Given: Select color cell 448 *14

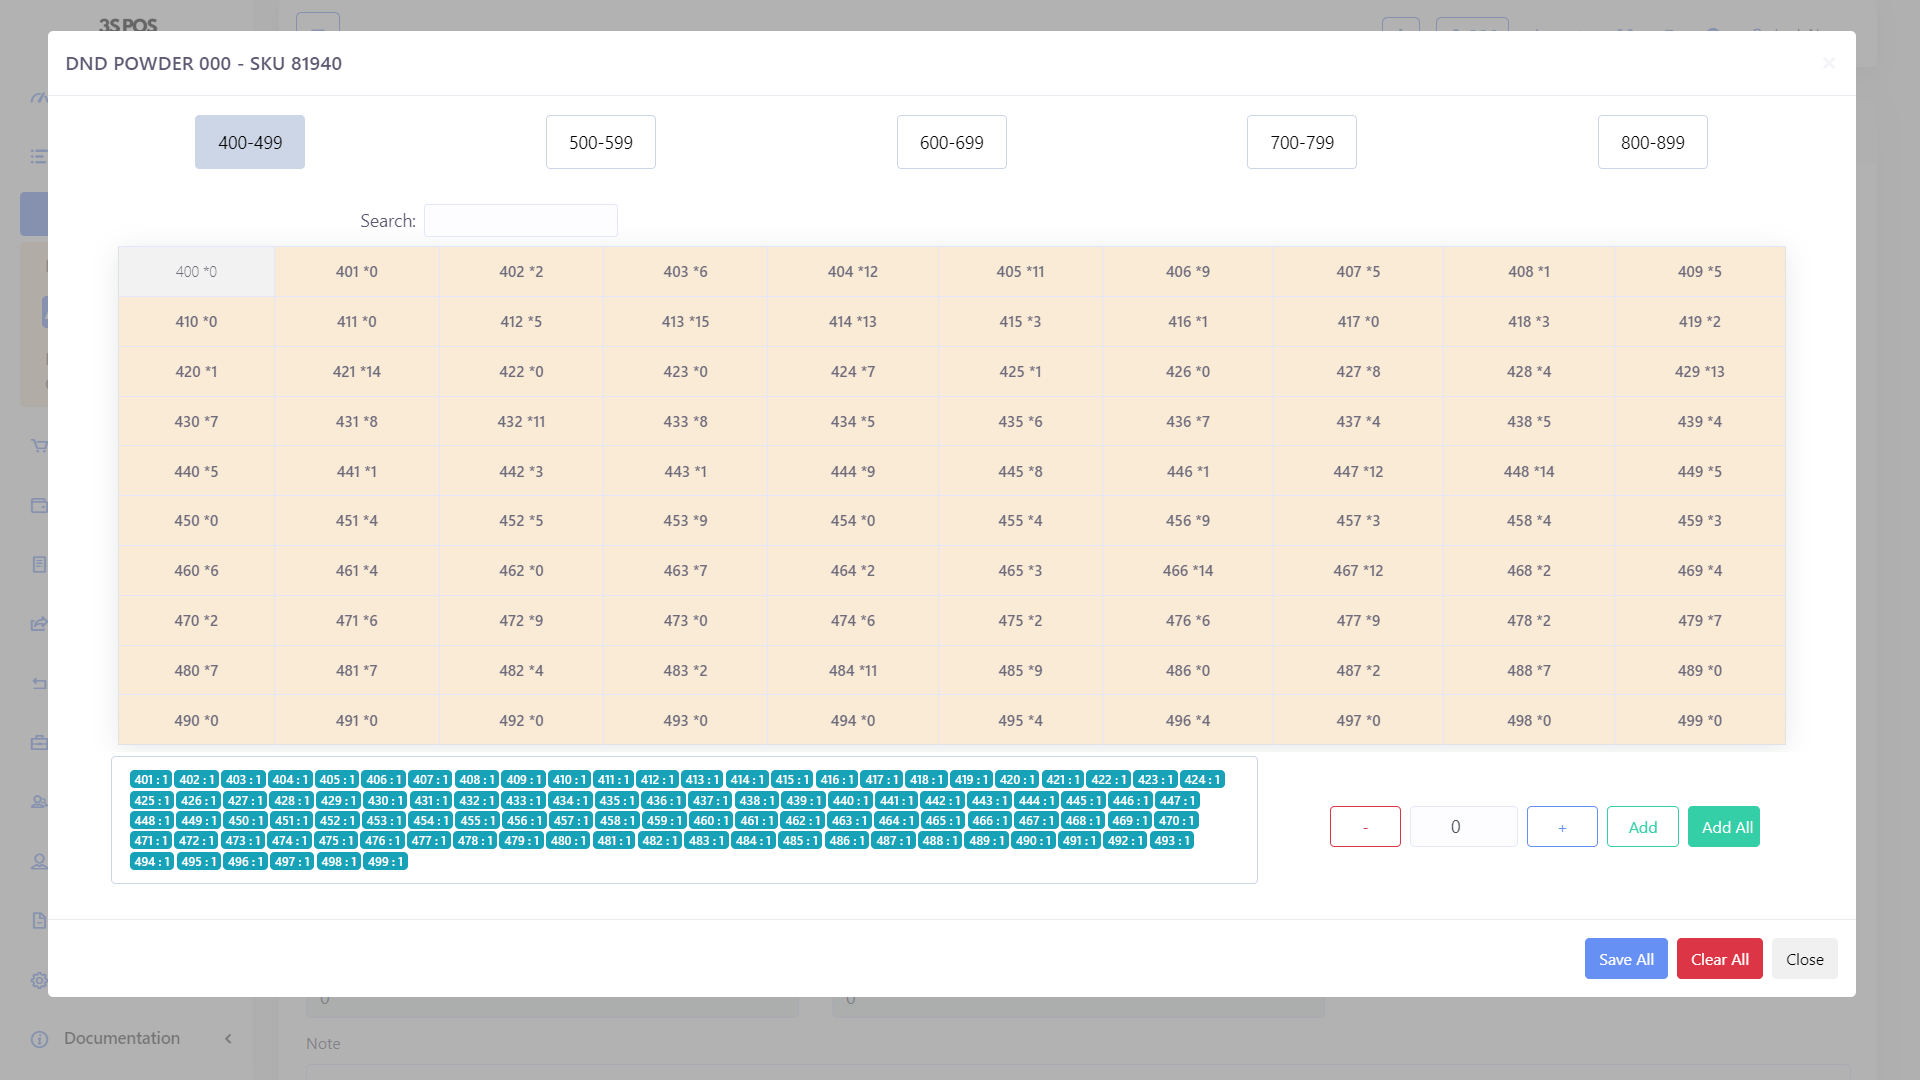Looking at the screenshot, I should 1528,472.
